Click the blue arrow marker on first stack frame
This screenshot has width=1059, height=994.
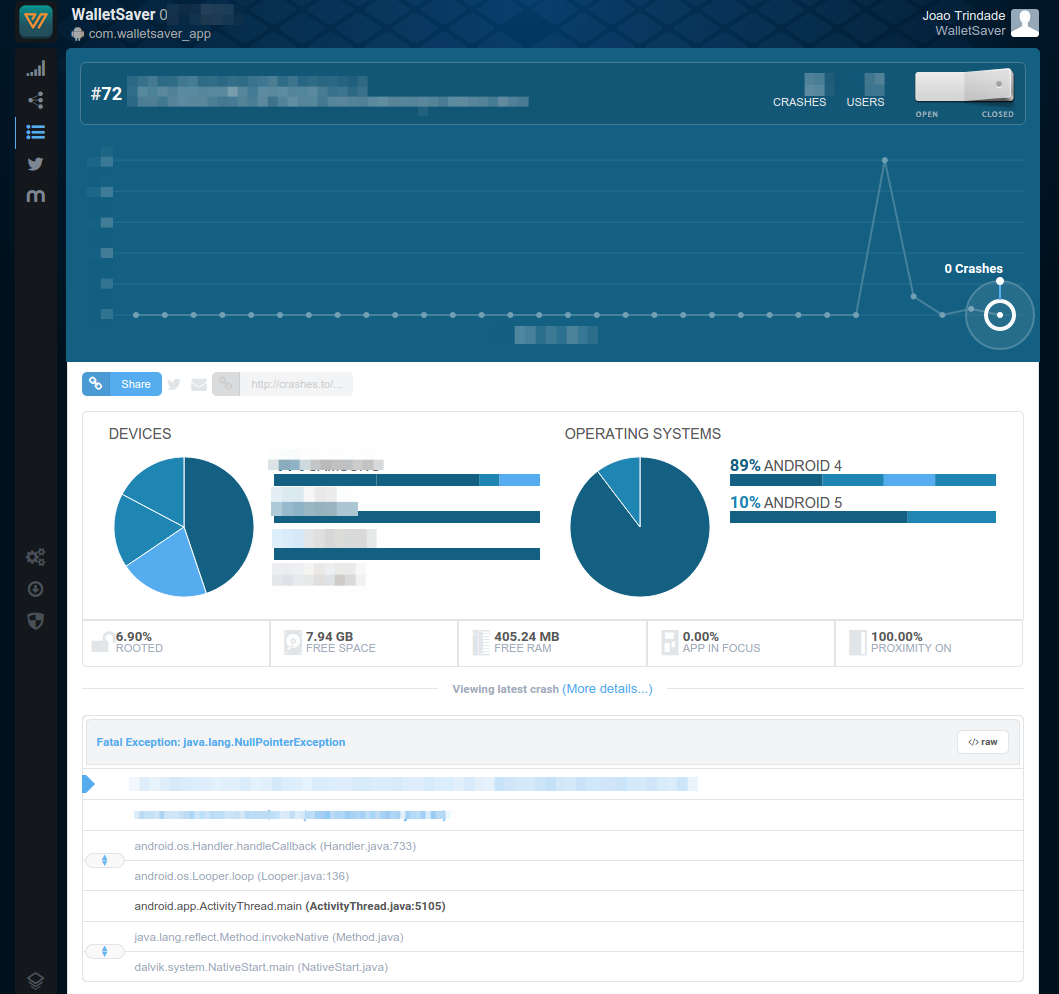pyautogui.click(x=88, y=784)
